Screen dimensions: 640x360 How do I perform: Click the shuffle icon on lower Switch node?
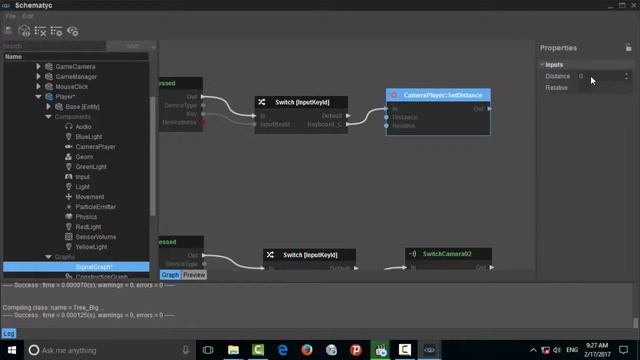270,255
